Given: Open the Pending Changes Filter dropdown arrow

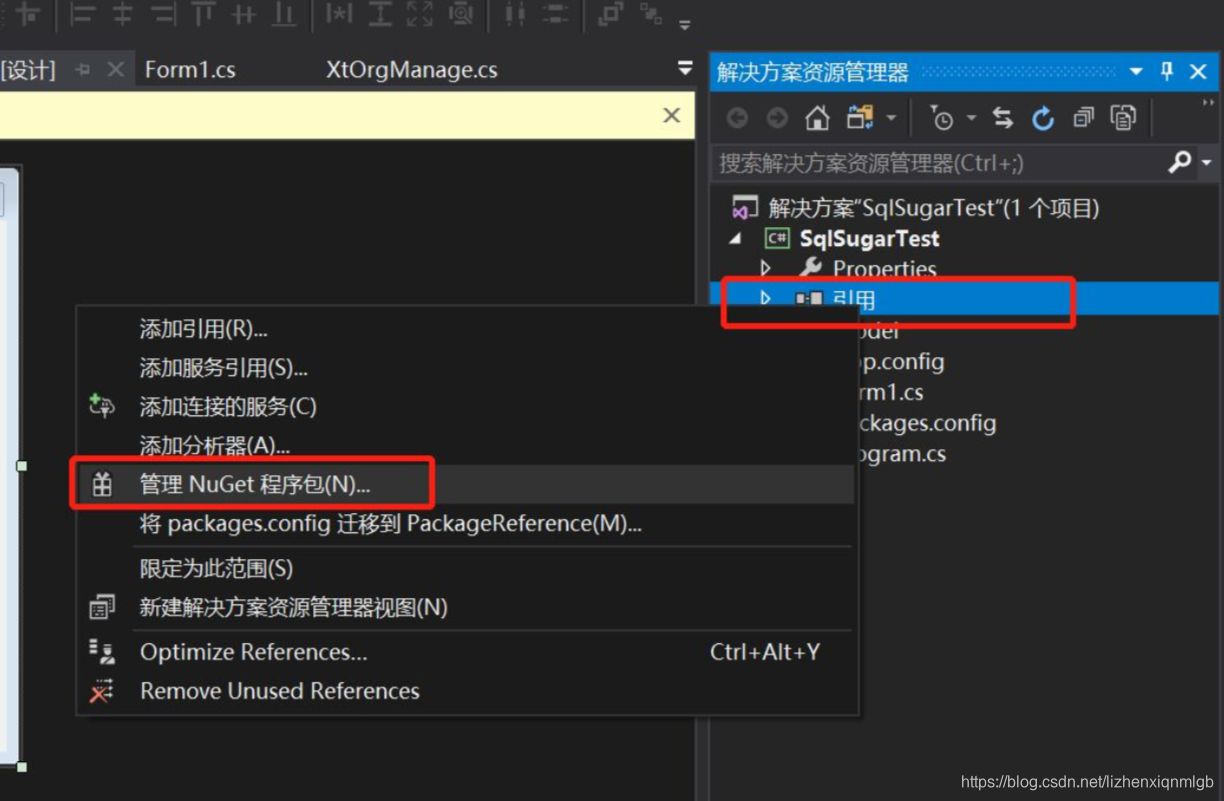Looking at the screenshot, I should pos(970,119).
